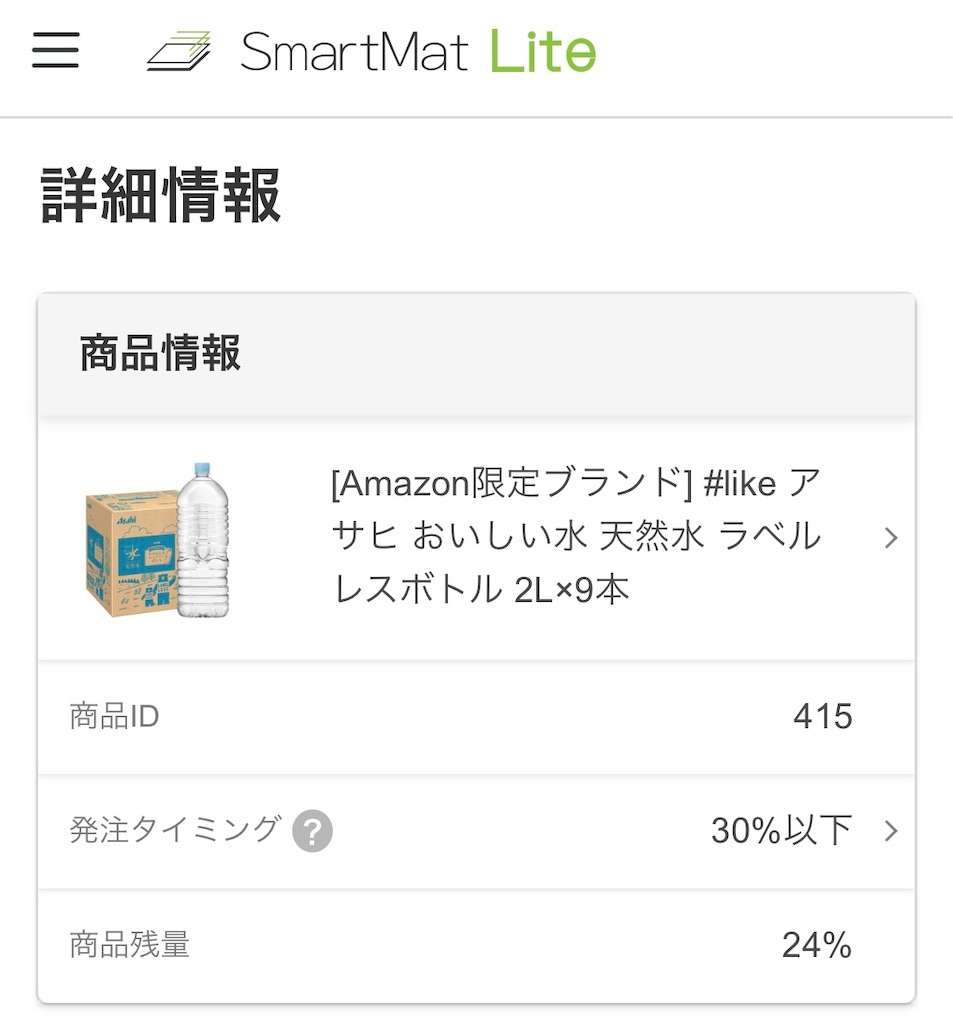Viewport: 953px width, 1024px height.
Task: Click the 詳細情報 page heading
Action: point(161,196)
